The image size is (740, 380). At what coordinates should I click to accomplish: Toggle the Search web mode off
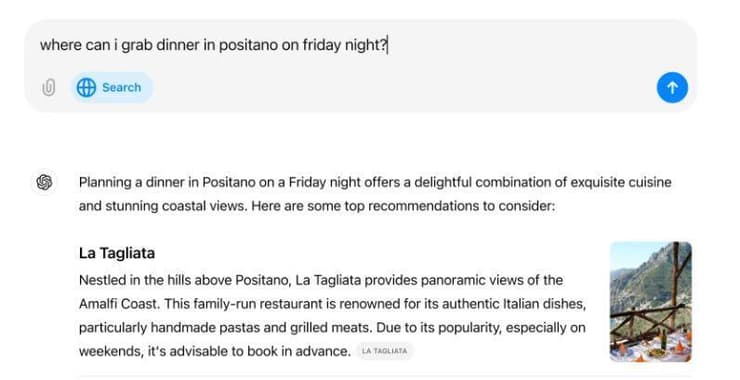coord(112,87)
